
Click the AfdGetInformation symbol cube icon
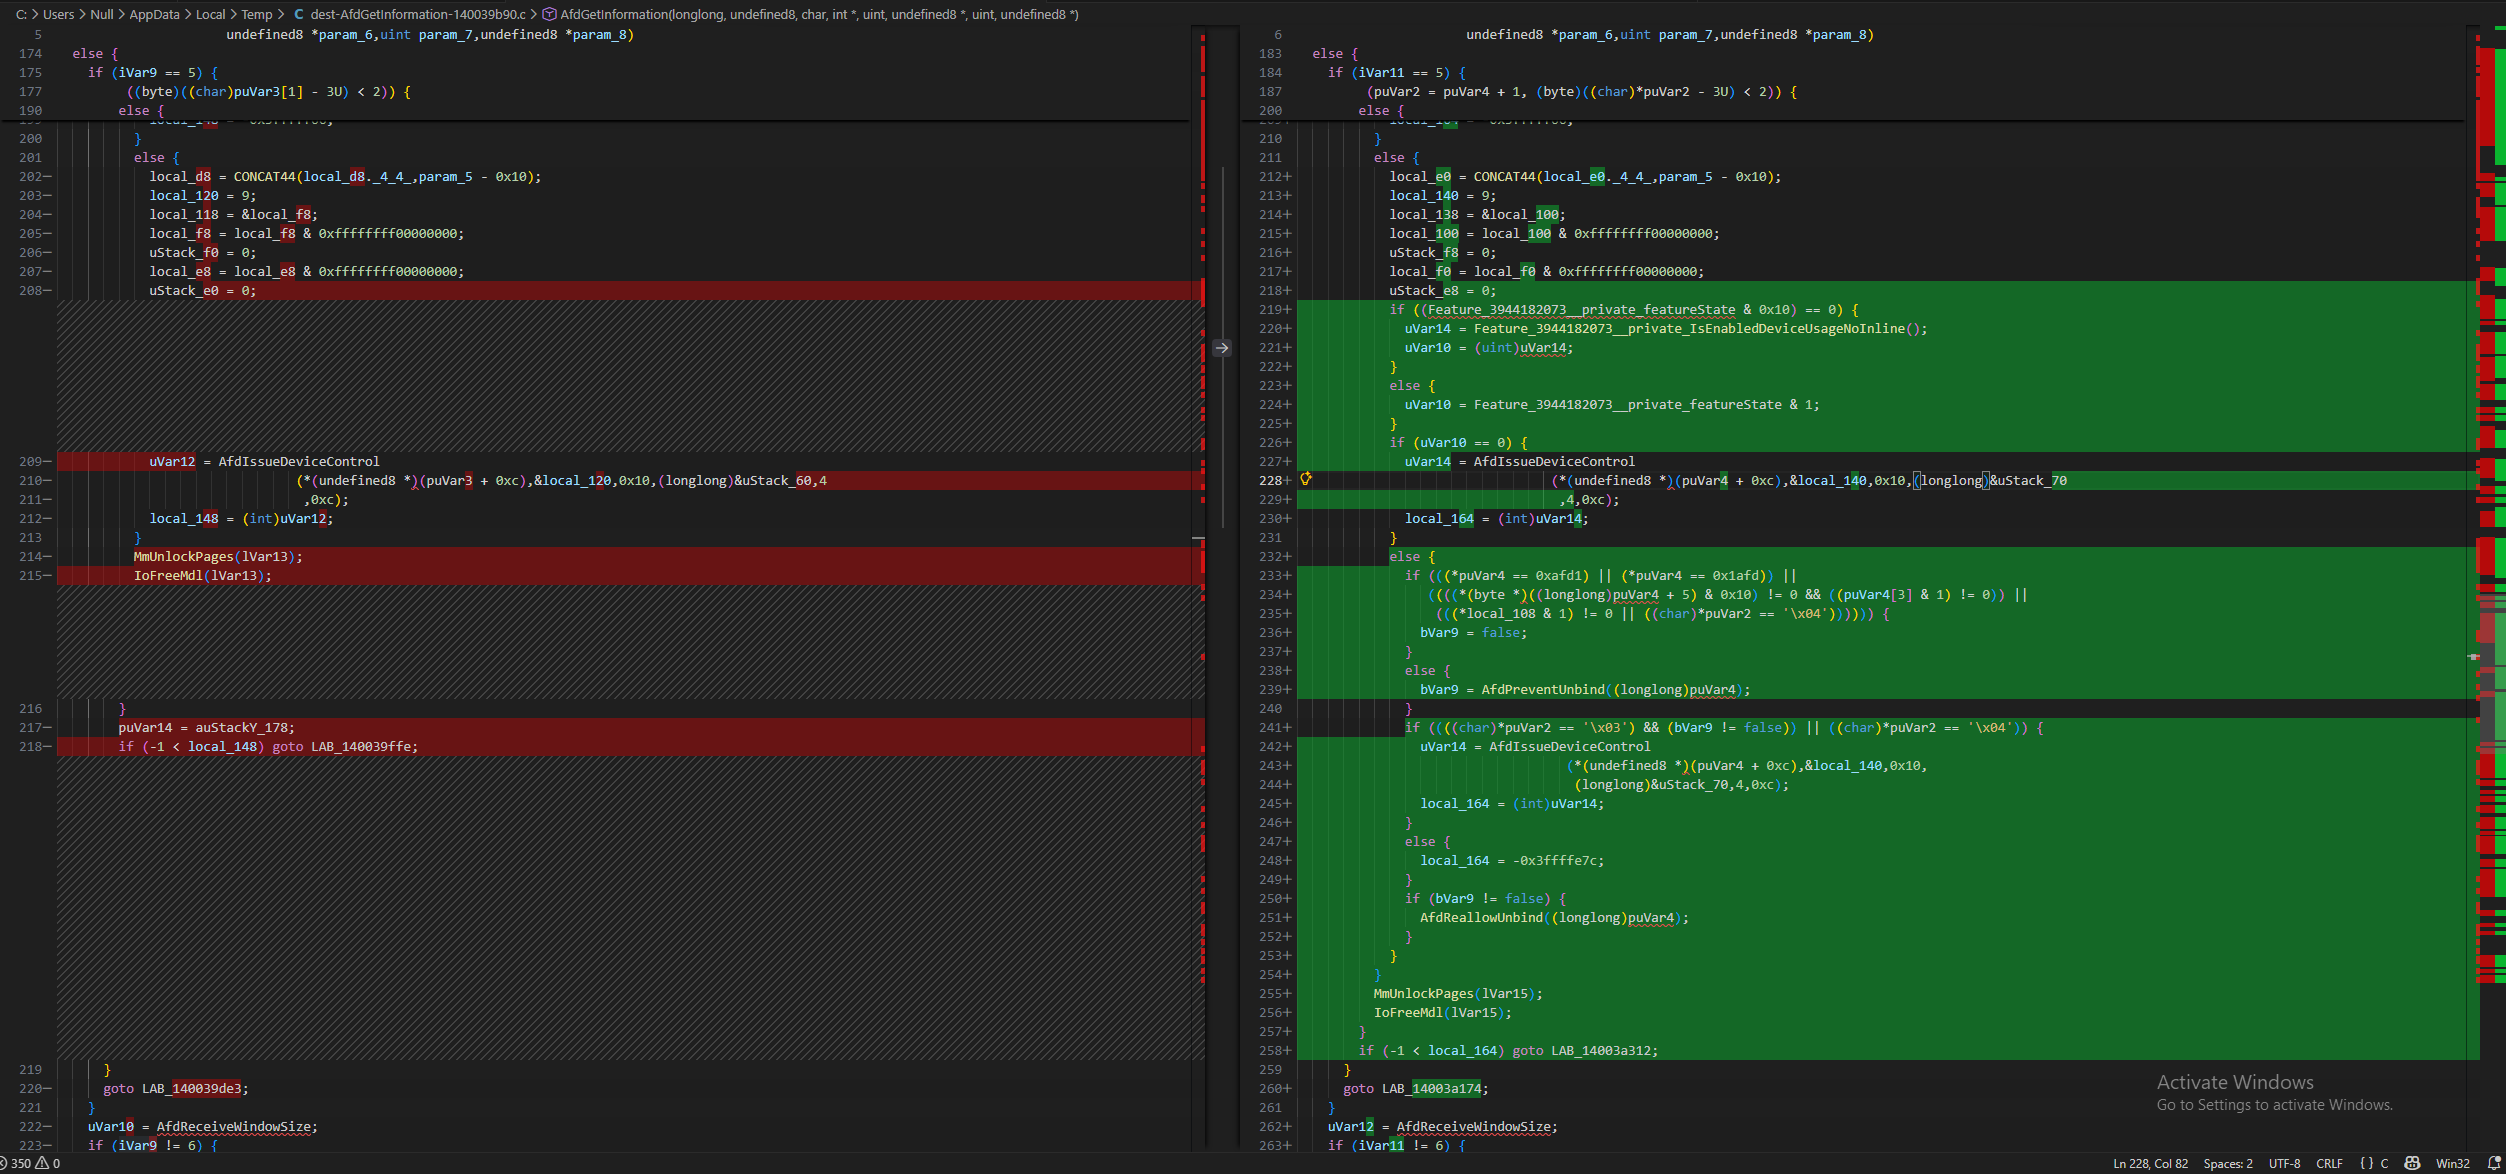(548, 14)
